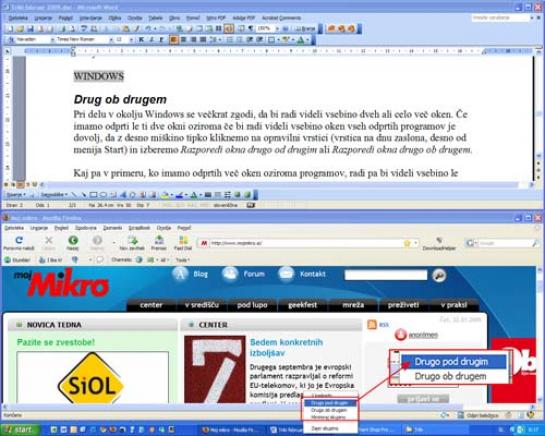545x436 pixels.
Task: Open the font color dropdown arrow
Action: coord(308,40)
